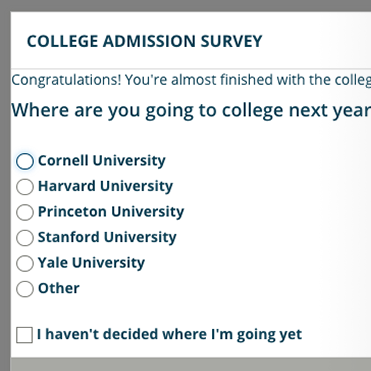Screen dimensions: 371x371
Task: Select the Cornell University radio button
Action: point(25,161)
